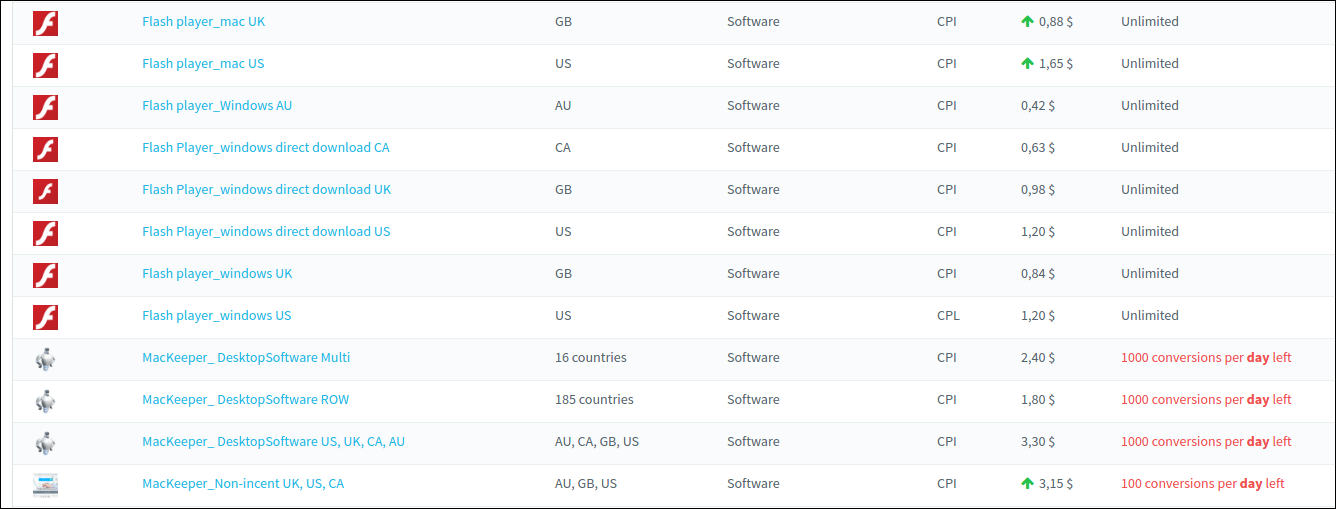The width and height of the screenshot is (1336, 509).
Task: Click Flash icon of windows direct download CA
Action: (x=45, y=149)
